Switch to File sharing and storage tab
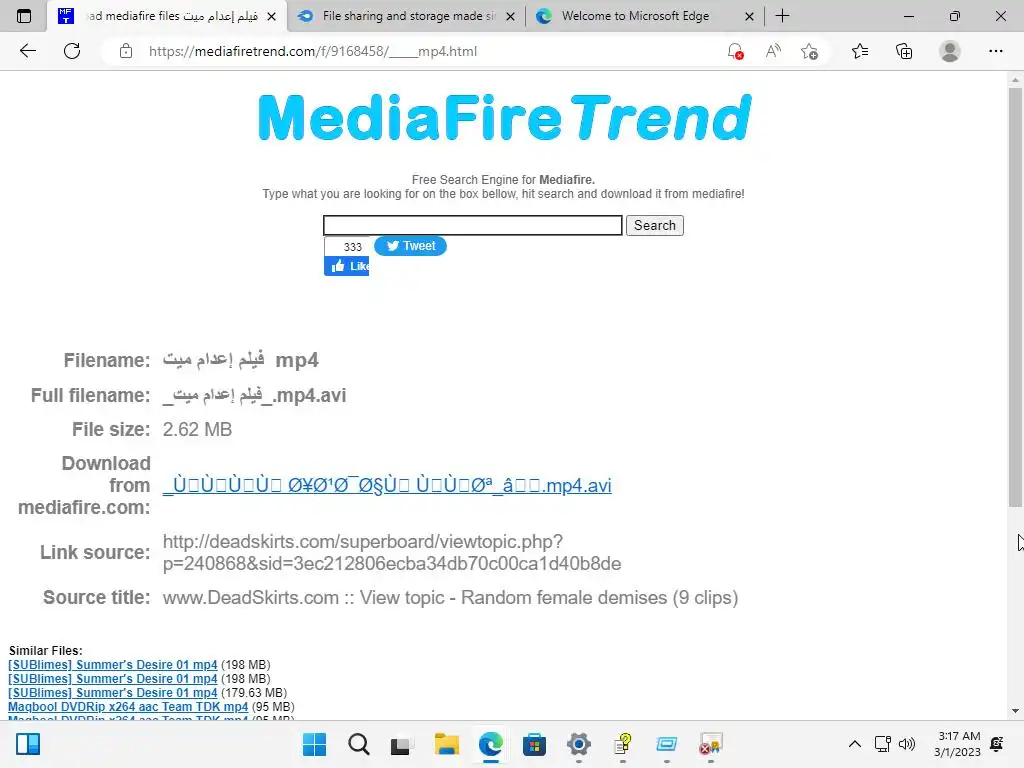 406,16
